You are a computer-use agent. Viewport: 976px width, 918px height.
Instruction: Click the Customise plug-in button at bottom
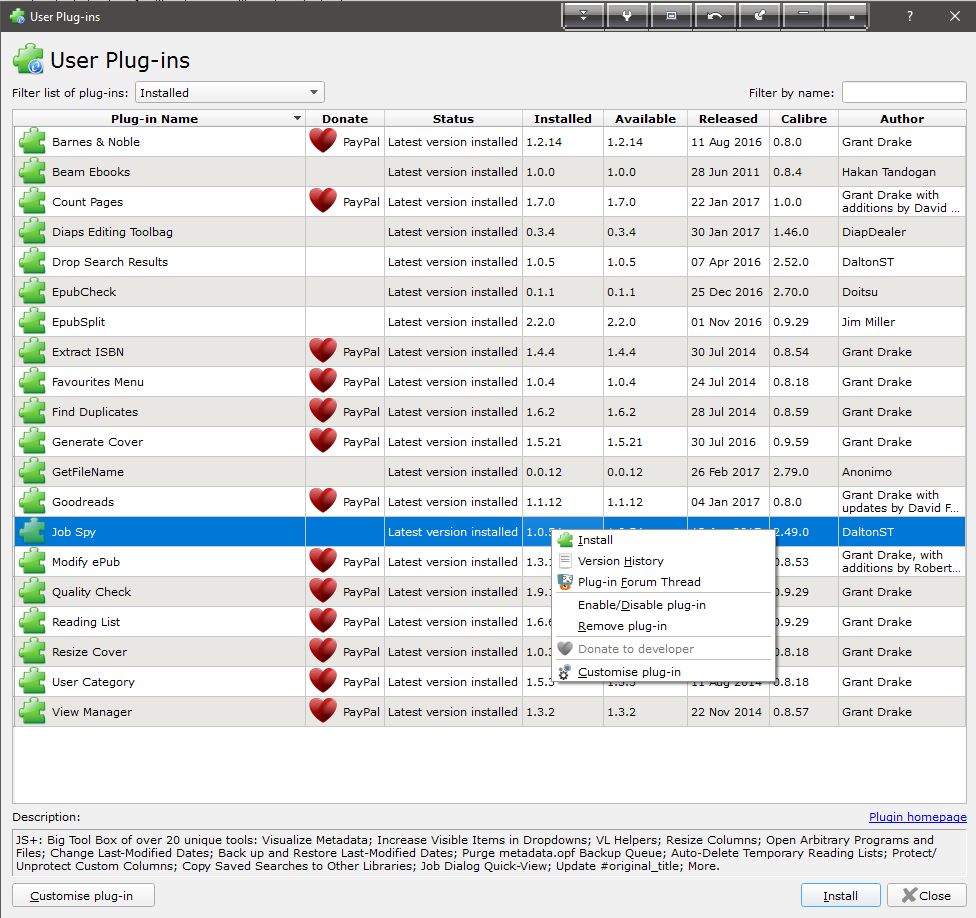(83, 896)
